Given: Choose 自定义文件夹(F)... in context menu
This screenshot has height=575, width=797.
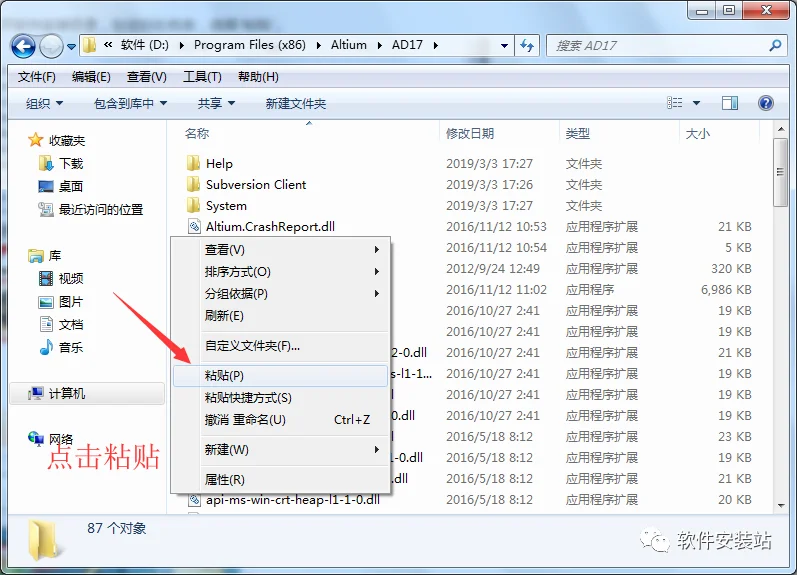Looking at the screenshot, I should (x=281, y=346).
